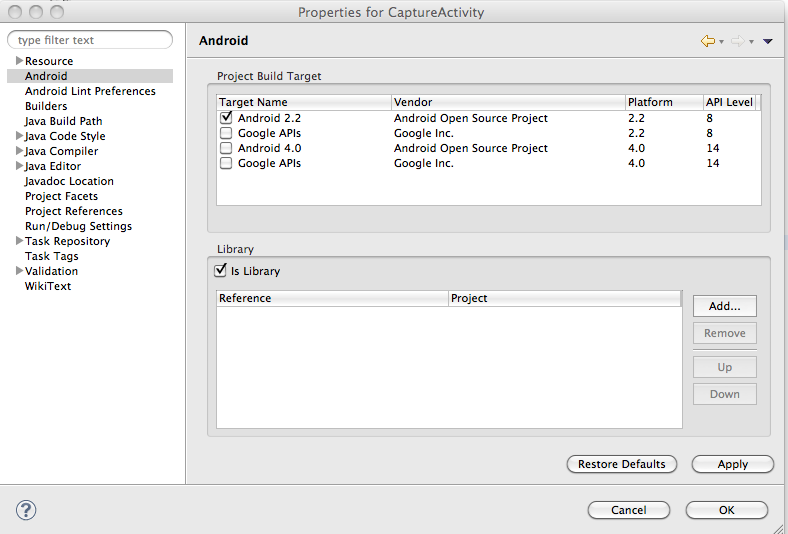Viewport: 788px width, 534px height.
Task: Expand the Java Code Style node
Action: [19, 136]
